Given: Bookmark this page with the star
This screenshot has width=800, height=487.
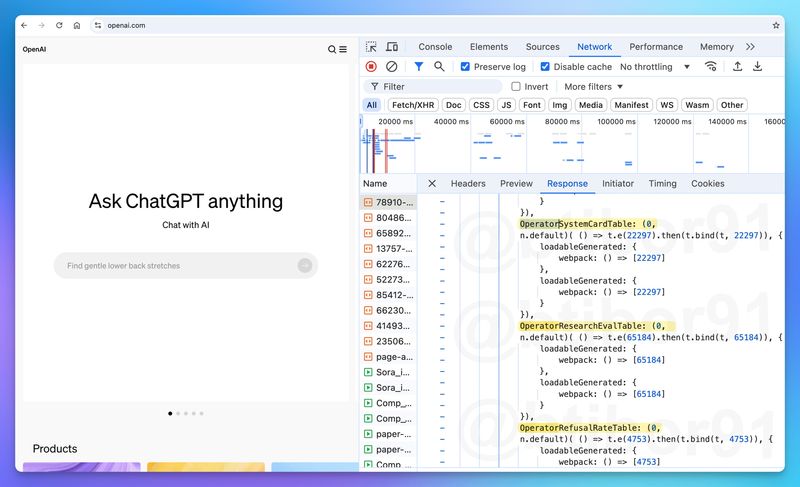Looking at the screenshot, I should [776, 25].
